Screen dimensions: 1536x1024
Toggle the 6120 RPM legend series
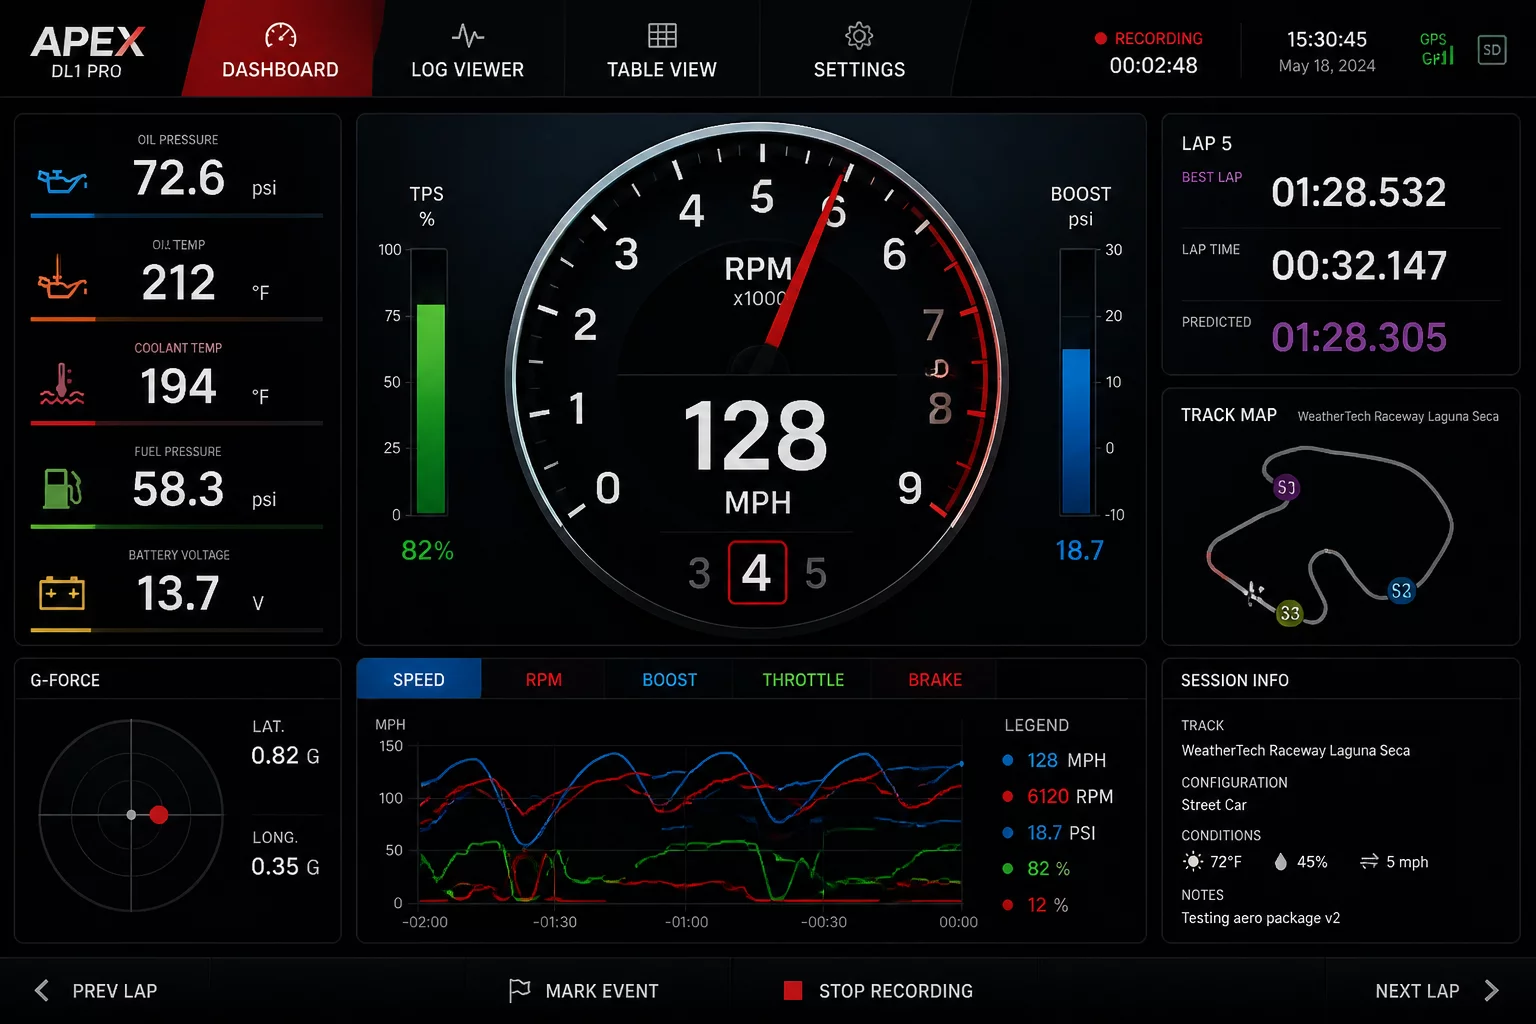click(1058, 796)
